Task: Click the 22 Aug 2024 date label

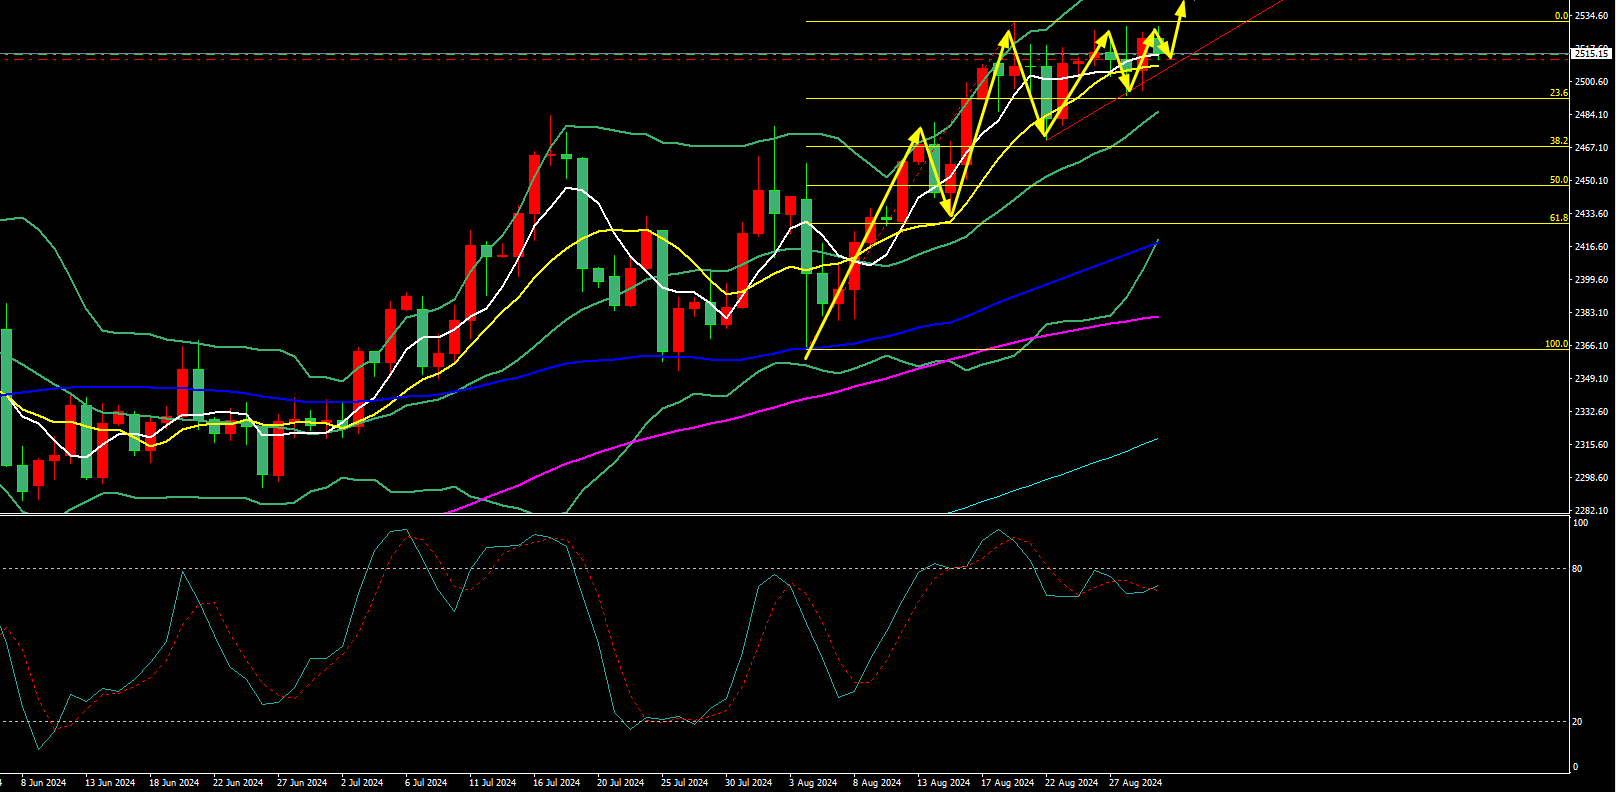Action: [1071, 783]
